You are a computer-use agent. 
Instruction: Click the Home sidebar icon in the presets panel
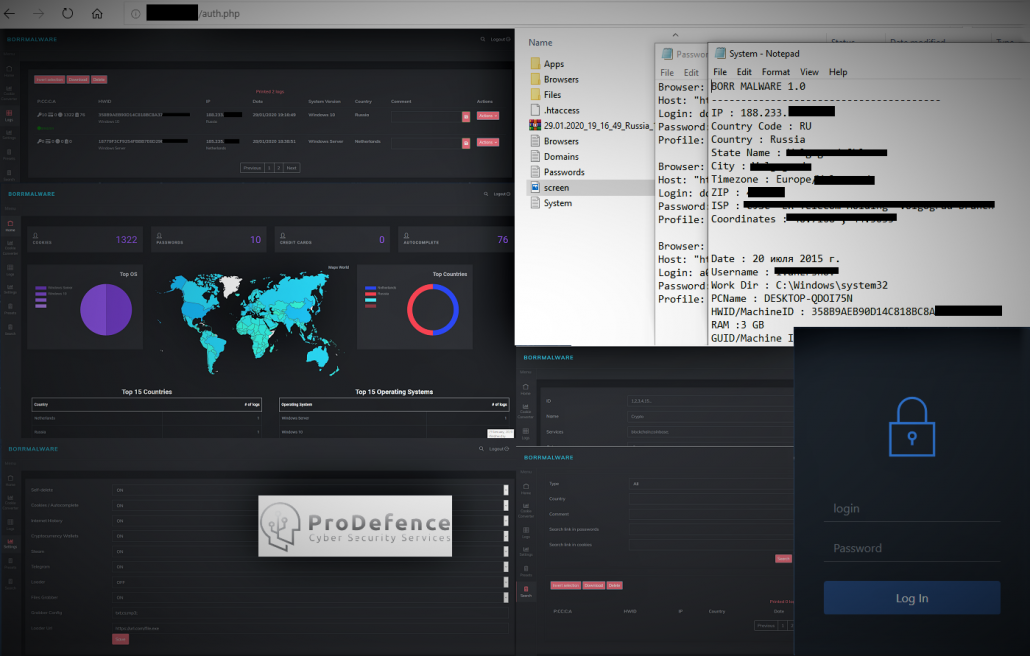526,389
